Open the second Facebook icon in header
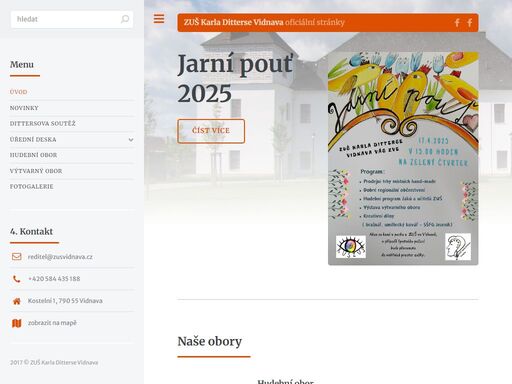512x384 pixels. (x=469, y=23)
